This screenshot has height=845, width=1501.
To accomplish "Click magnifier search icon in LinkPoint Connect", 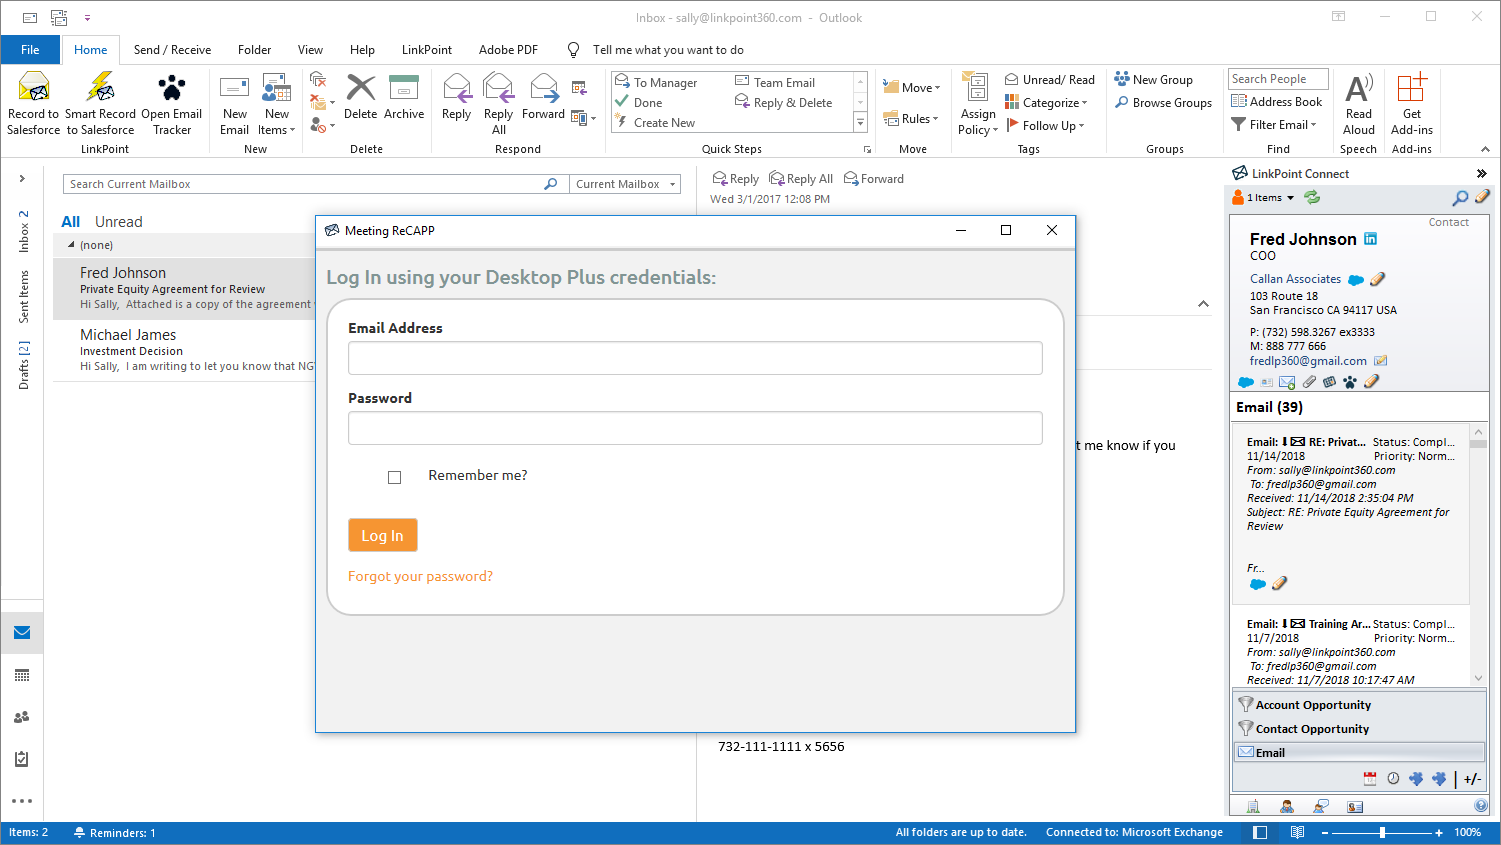I will tap(1460, 198).
